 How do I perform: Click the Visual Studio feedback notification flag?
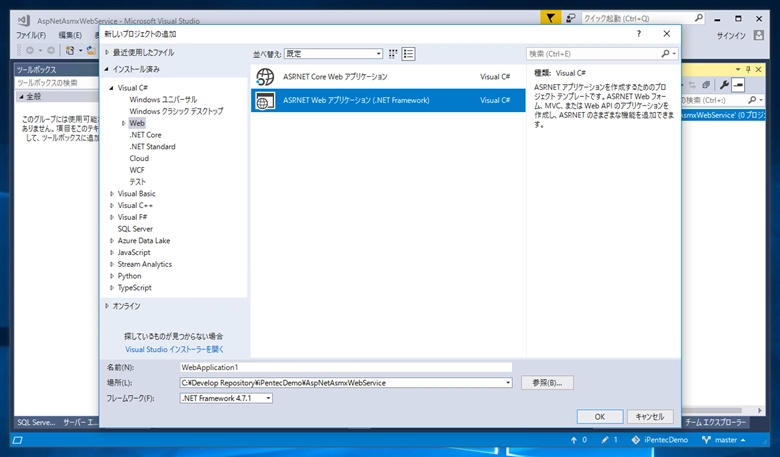point(551,18)
